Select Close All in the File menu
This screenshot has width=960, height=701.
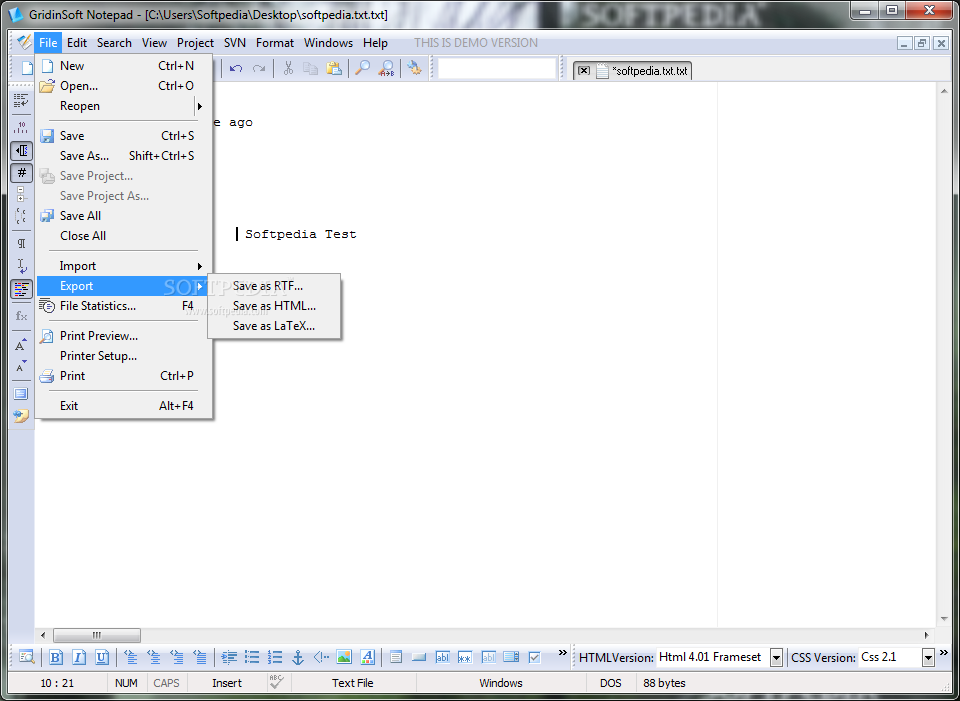pos(124,236)
